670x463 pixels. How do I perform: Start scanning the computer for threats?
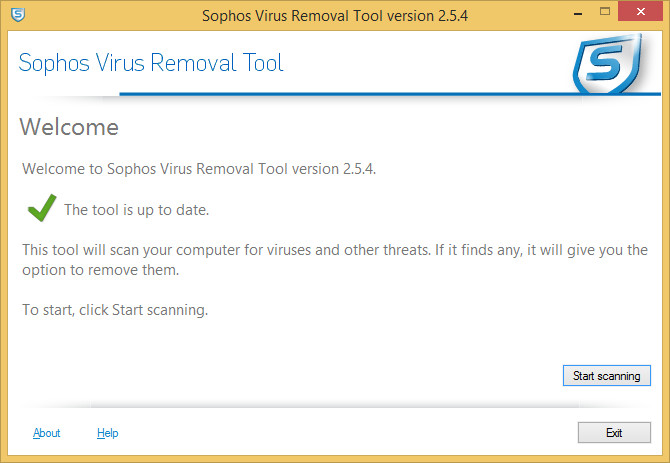[606, 375]
